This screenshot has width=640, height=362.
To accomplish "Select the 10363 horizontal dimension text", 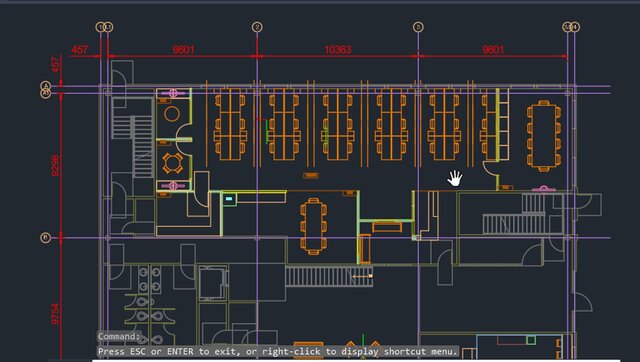I will [x=338, y=50].
